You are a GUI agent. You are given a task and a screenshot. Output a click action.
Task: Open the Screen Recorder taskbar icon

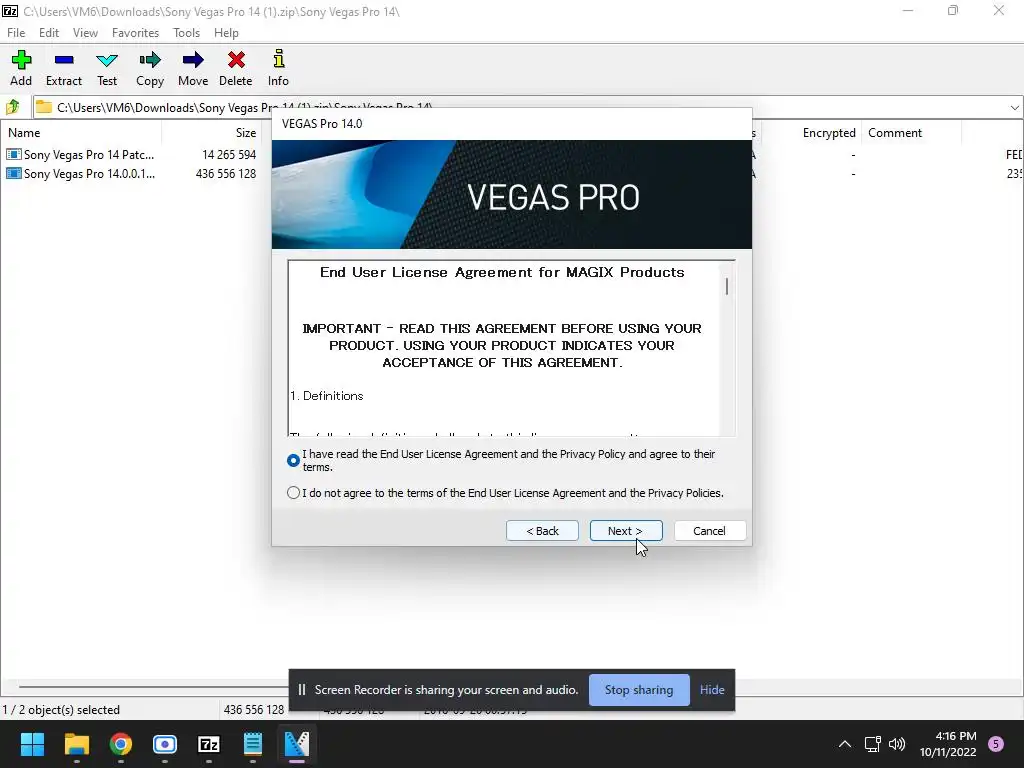point(165,744)
